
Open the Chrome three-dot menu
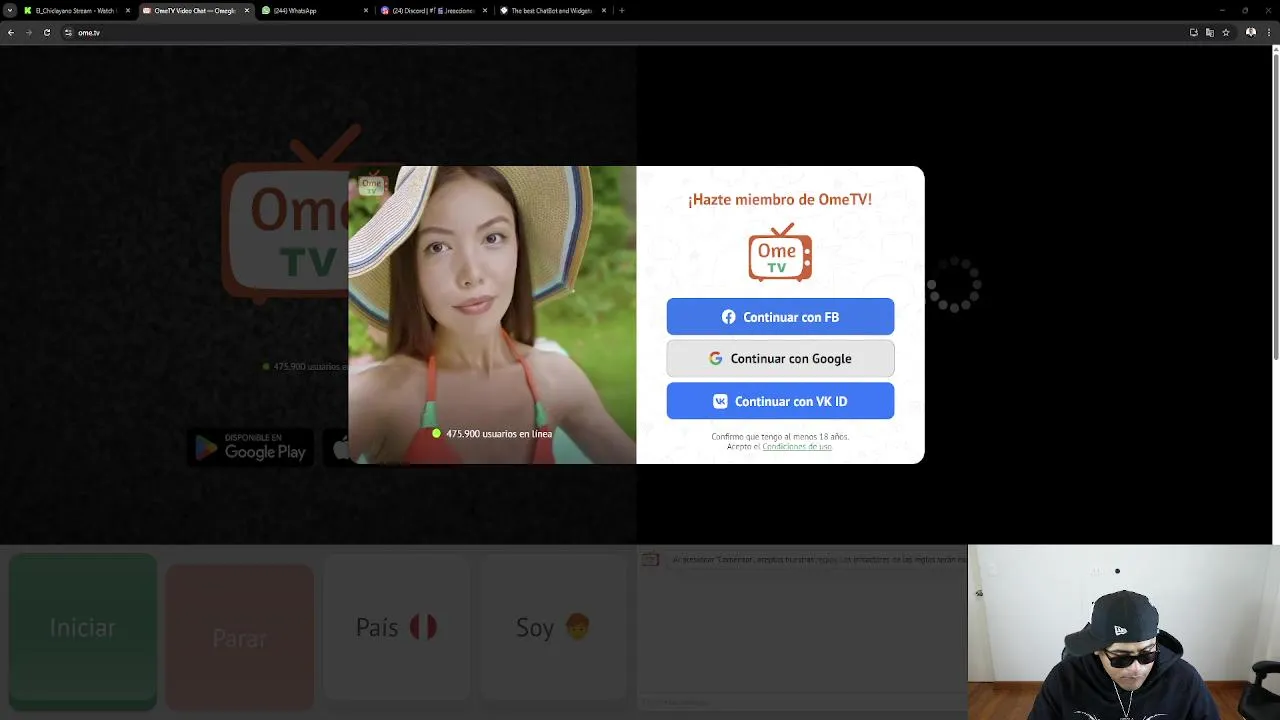pos(1268,32)
